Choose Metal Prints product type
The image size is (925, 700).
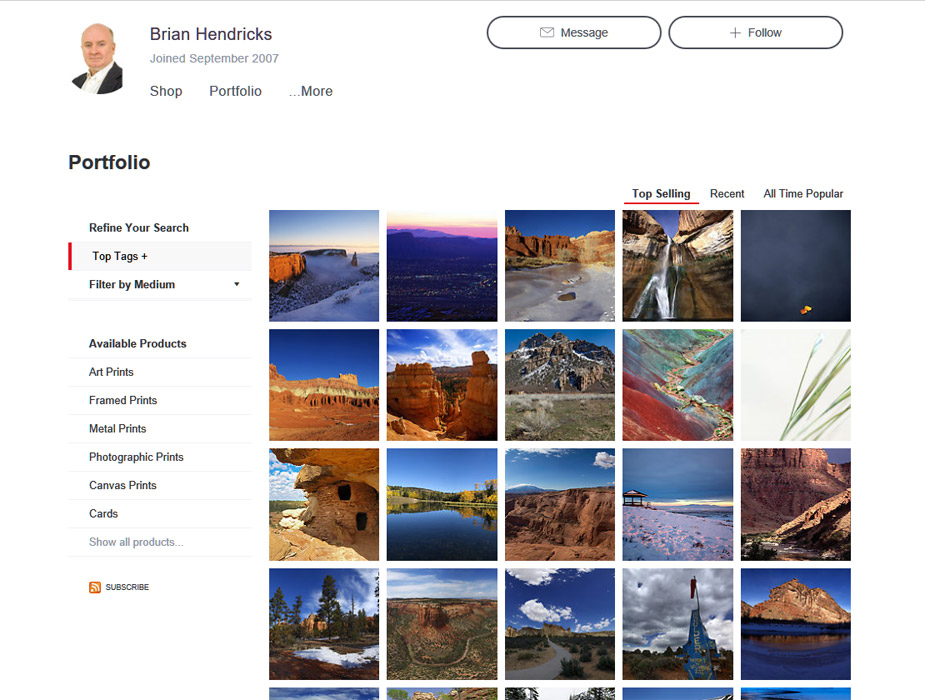point(118,428)
